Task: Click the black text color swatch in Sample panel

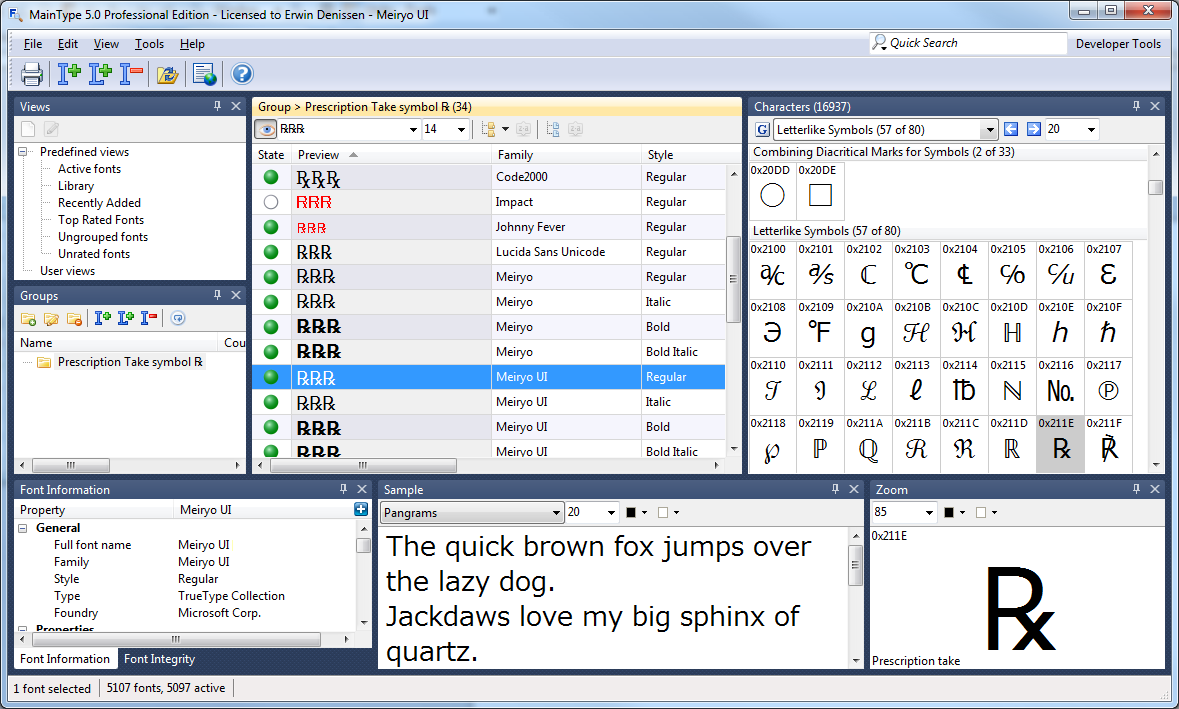Action: (x=631, y=513)
